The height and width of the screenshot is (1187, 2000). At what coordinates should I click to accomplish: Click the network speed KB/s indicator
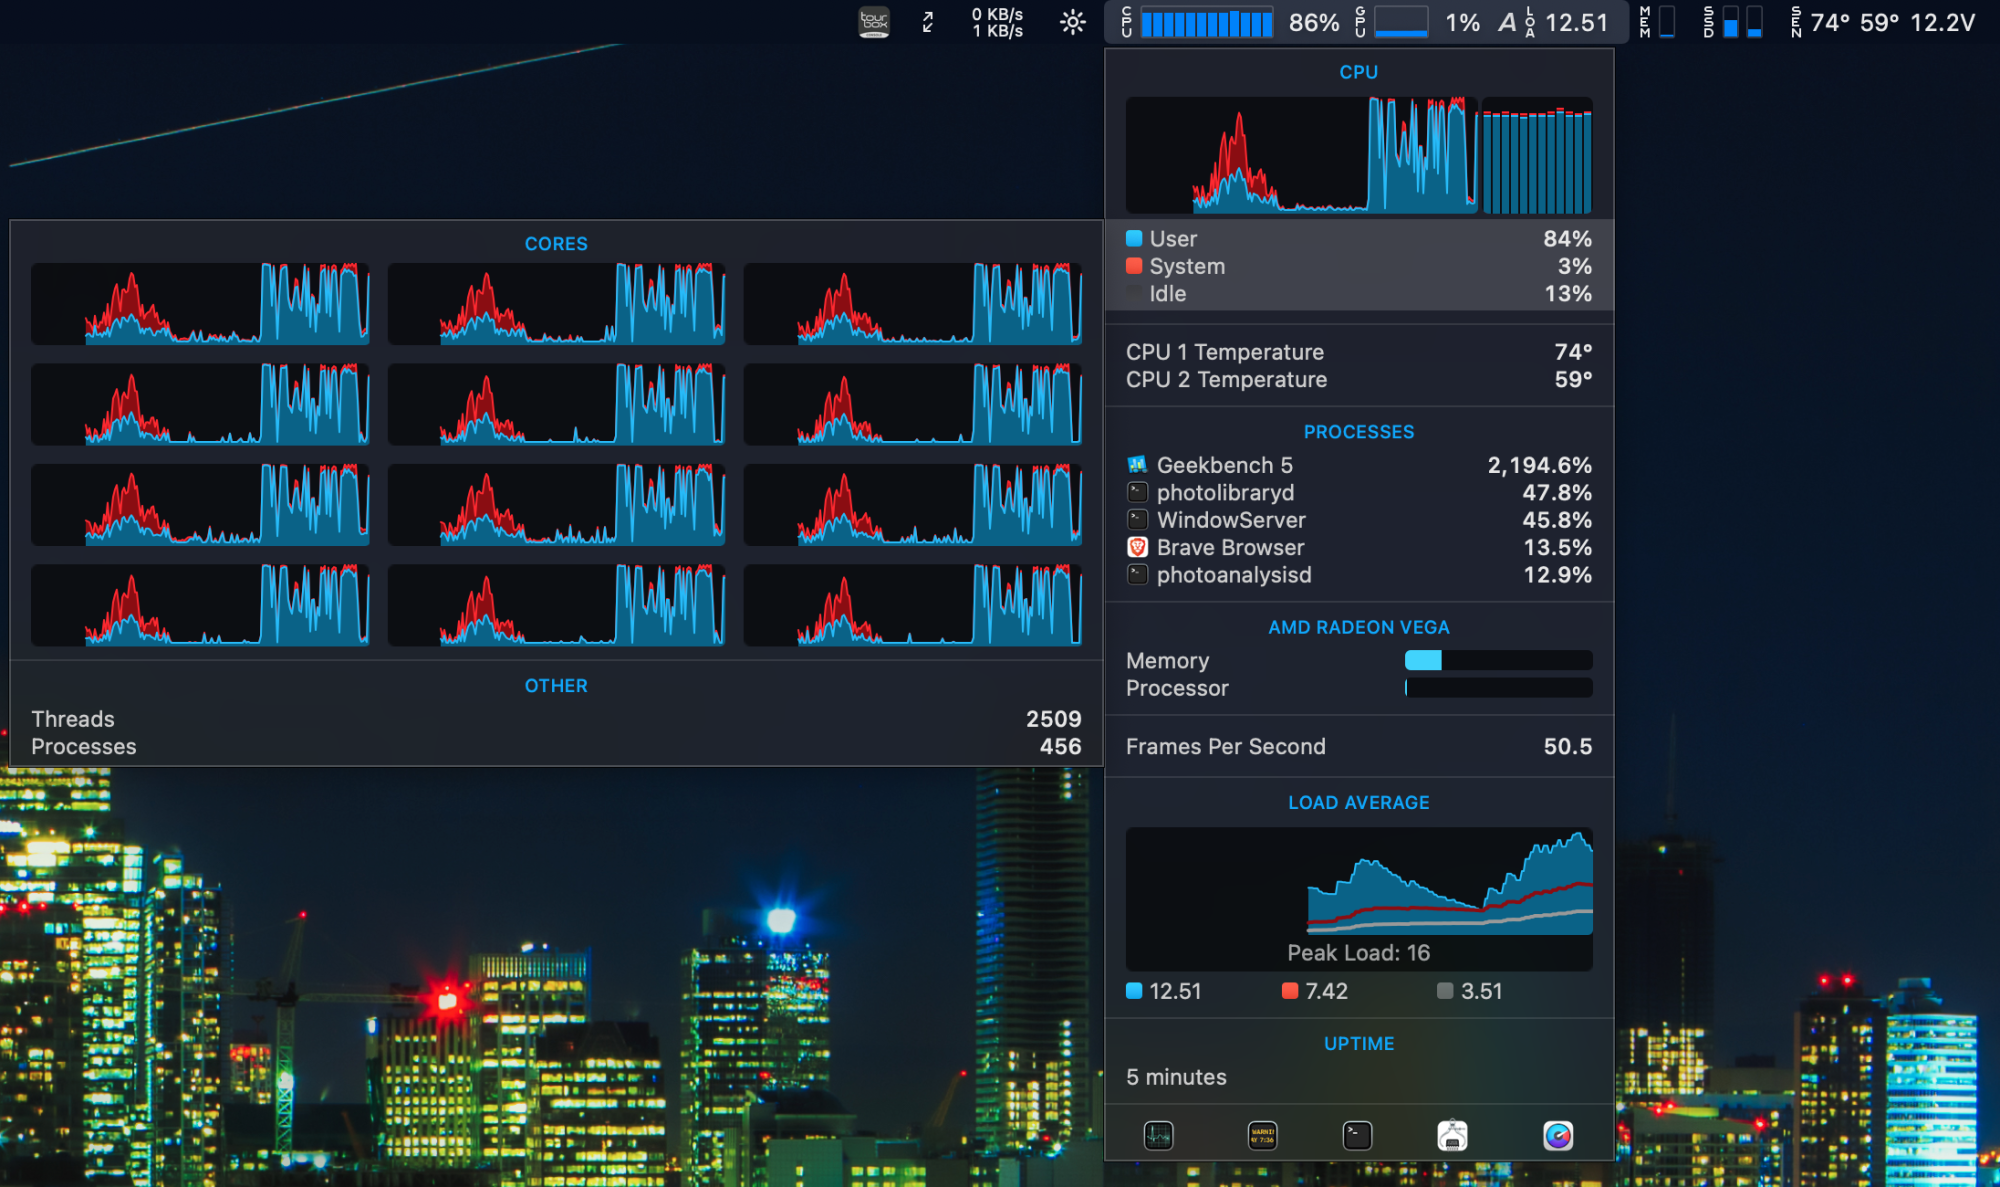[997, 22]
